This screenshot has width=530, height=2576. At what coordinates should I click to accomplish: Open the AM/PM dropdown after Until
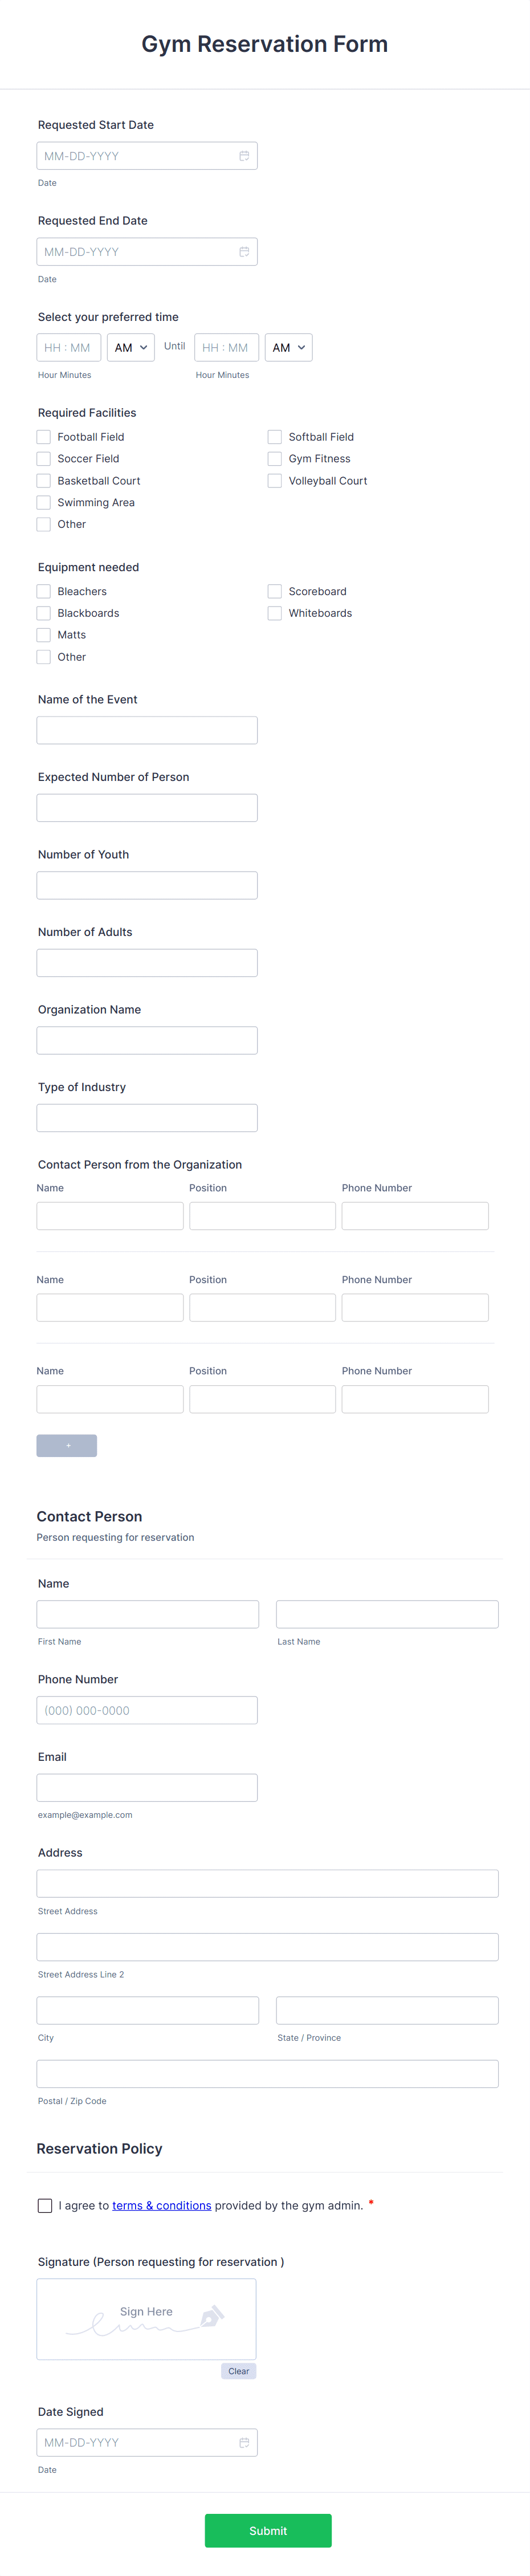[x=288, y=347]
